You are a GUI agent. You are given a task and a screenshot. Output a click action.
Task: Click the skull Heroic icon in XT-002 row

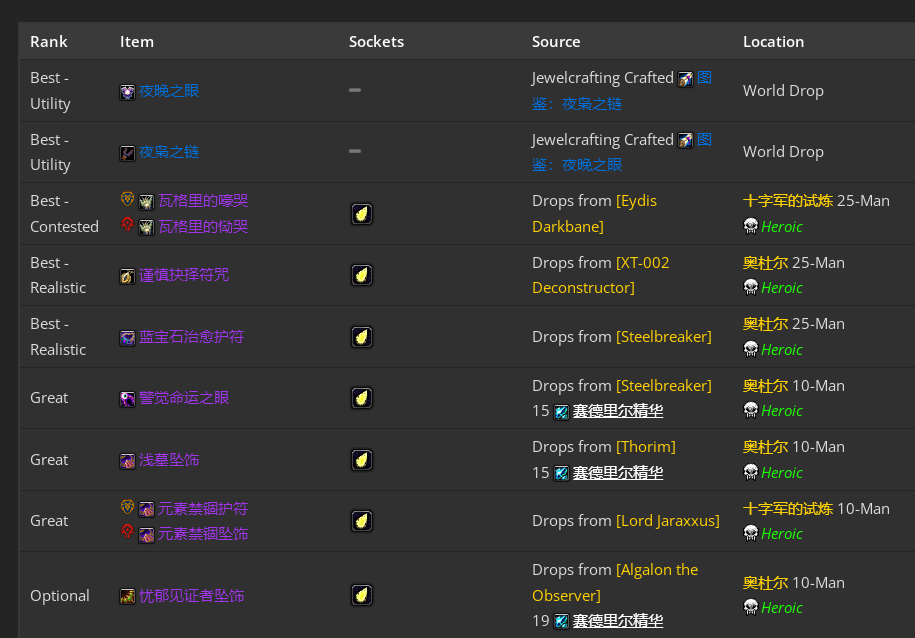point(750,287)
